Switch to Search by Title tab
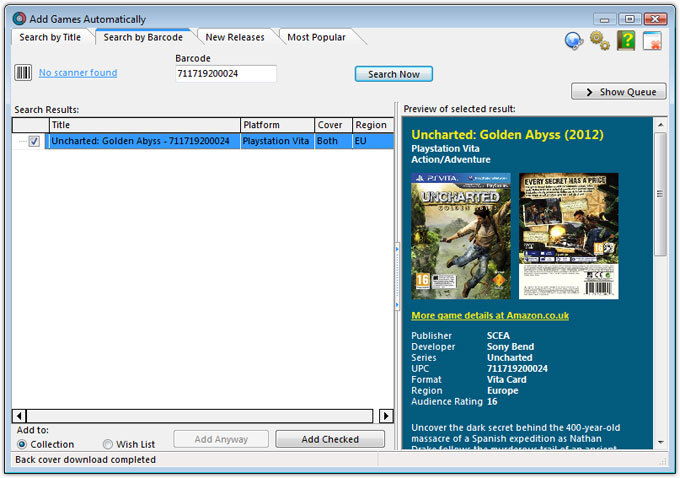The width and height of the screenshot is (680, 478). tap(50, 37)
